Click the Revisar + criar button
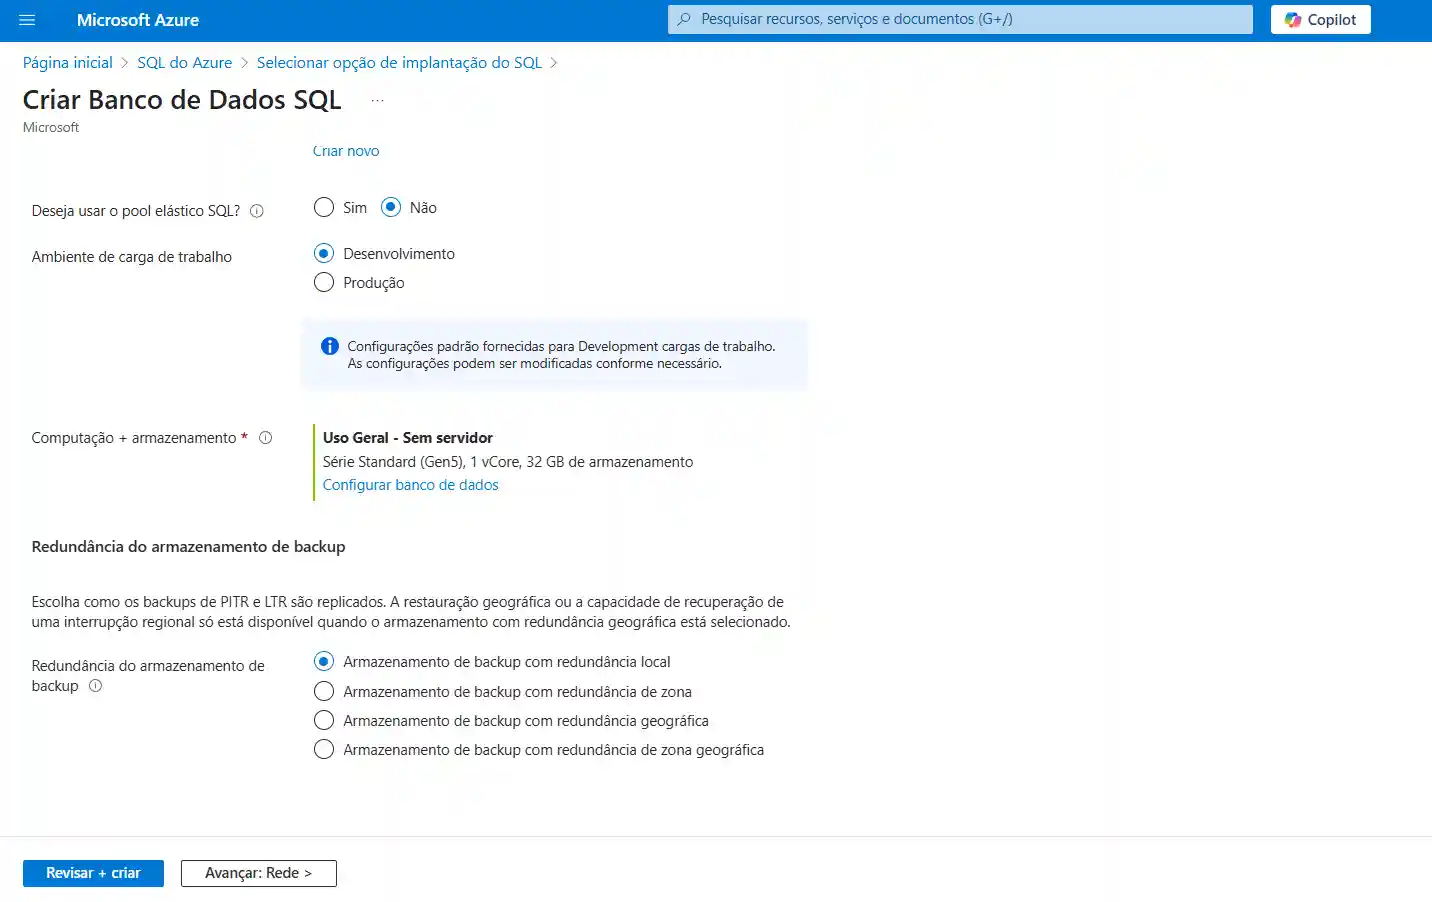 (x=93, y=873)
